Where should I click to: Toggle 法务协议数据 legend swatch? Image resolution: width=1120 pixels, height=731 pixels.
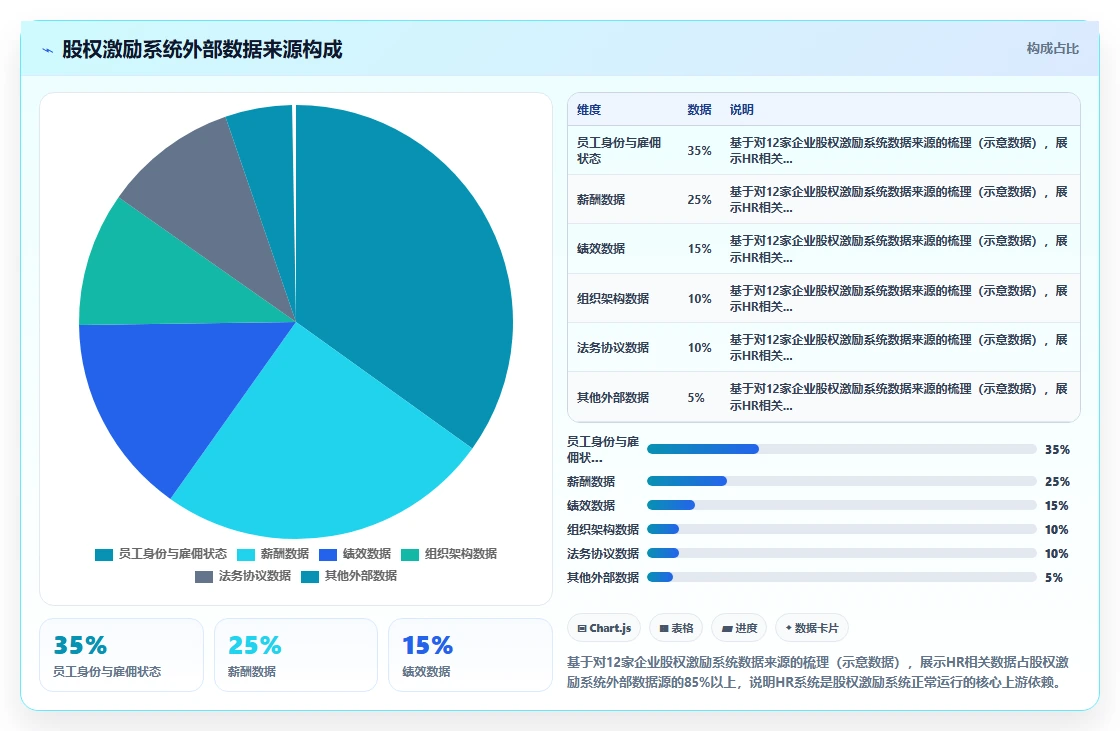pos(204,577)
